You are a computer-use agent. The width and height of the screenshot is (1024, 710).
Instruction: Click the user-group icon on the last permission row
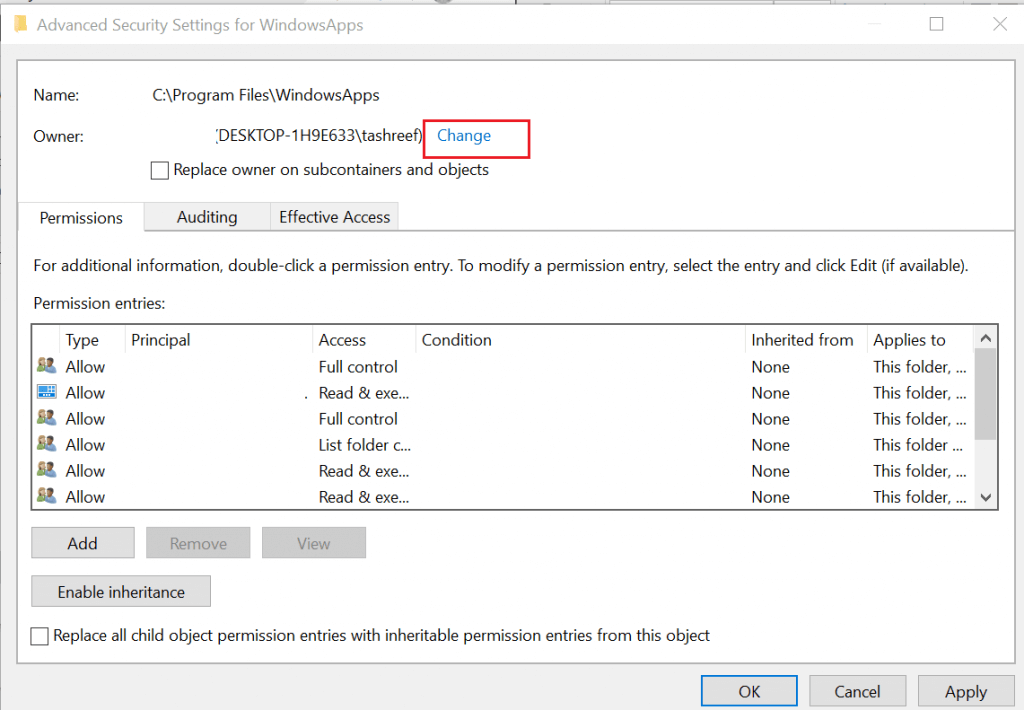(46, 496)
